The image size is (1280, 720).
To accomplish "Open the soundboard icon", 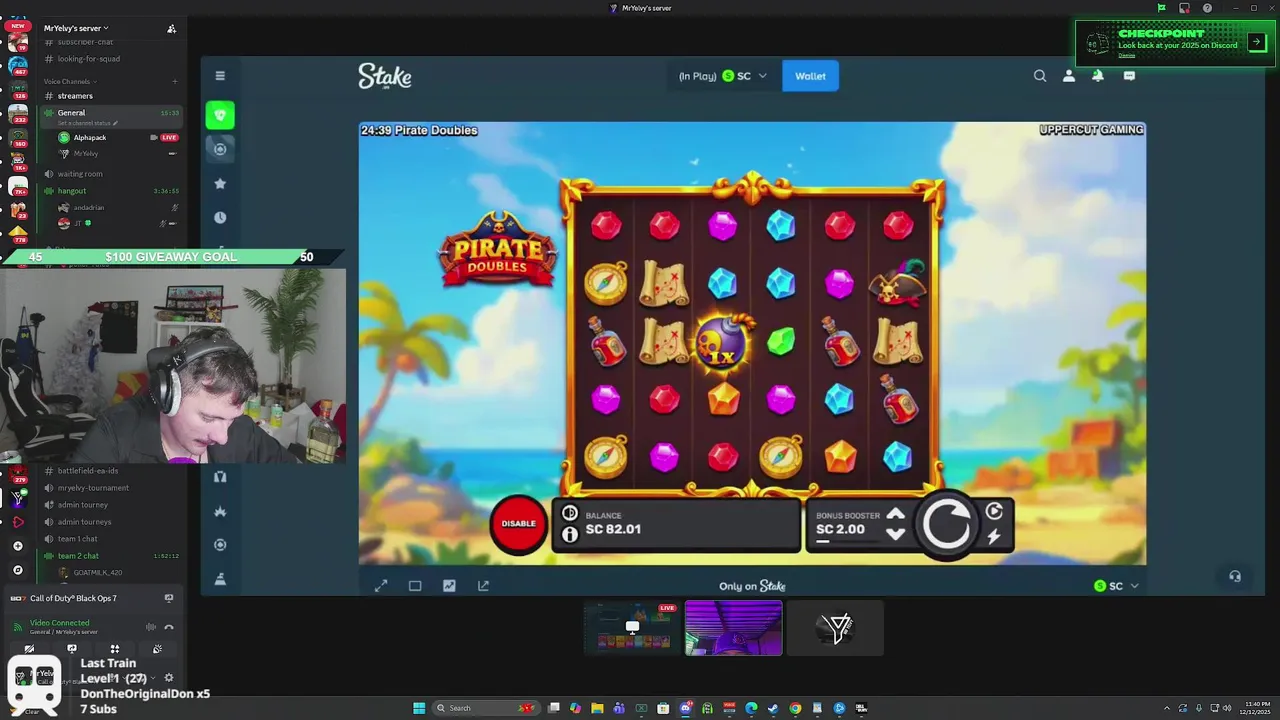I will [157, 649].
